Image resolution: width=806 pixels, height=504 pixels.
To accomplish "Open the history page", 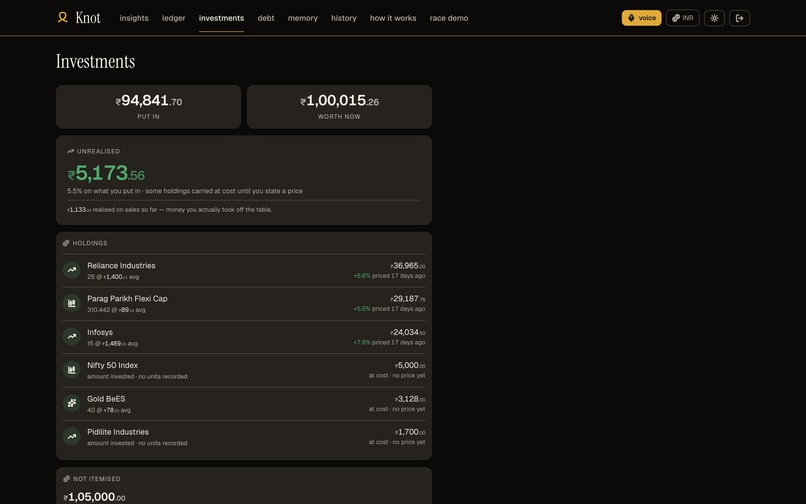I will [x=344, y=18].
